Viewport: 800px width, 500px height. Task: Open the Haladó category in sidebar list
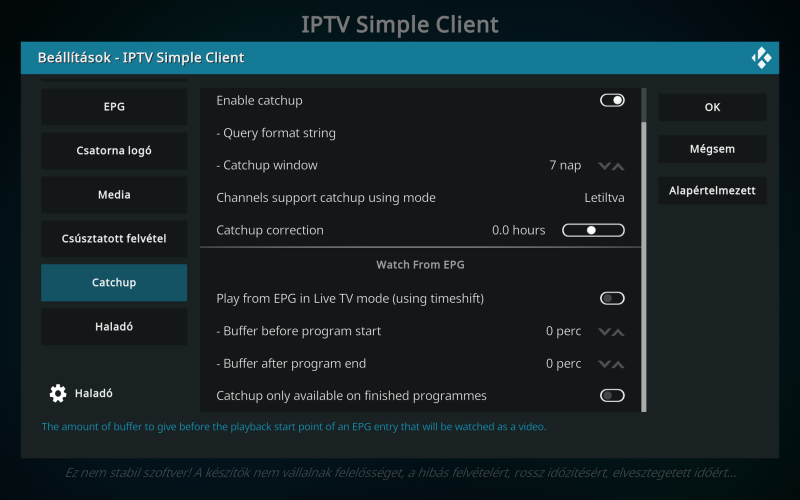[114, 326]
